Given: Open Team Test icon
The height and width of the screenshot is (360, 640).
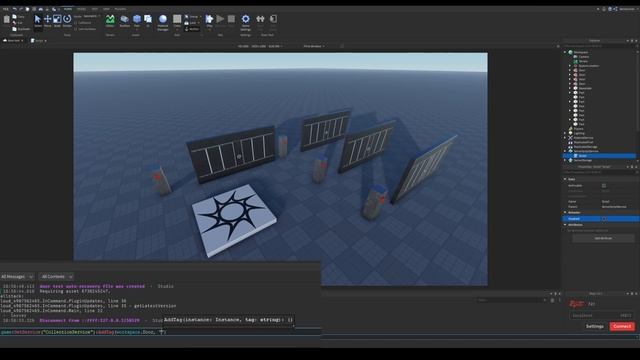Looking at the screenshot, I should (x=260, y=19).
